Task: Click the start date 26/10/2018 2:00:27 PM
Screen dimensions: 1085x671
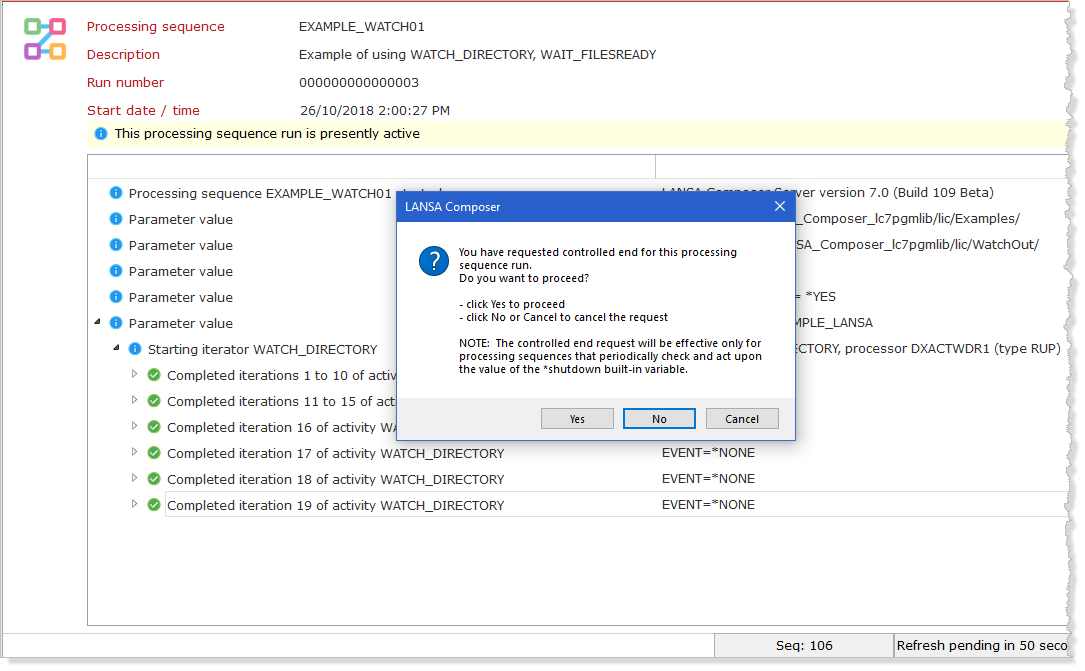Action: tap(375, 111)
